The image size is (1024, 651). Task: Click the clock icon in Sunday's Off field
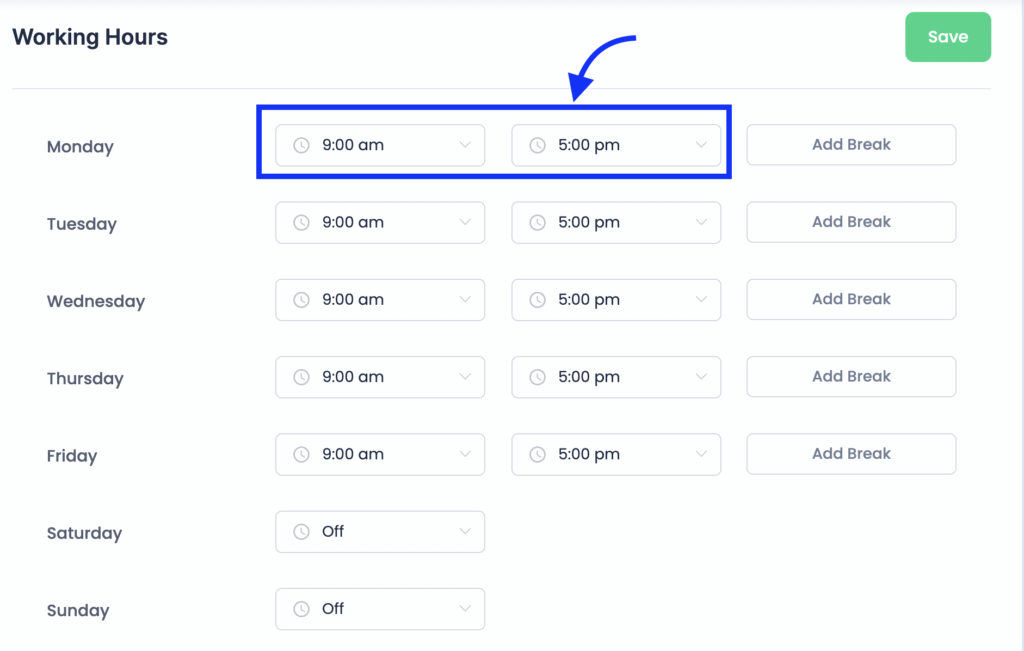point(301,609)
